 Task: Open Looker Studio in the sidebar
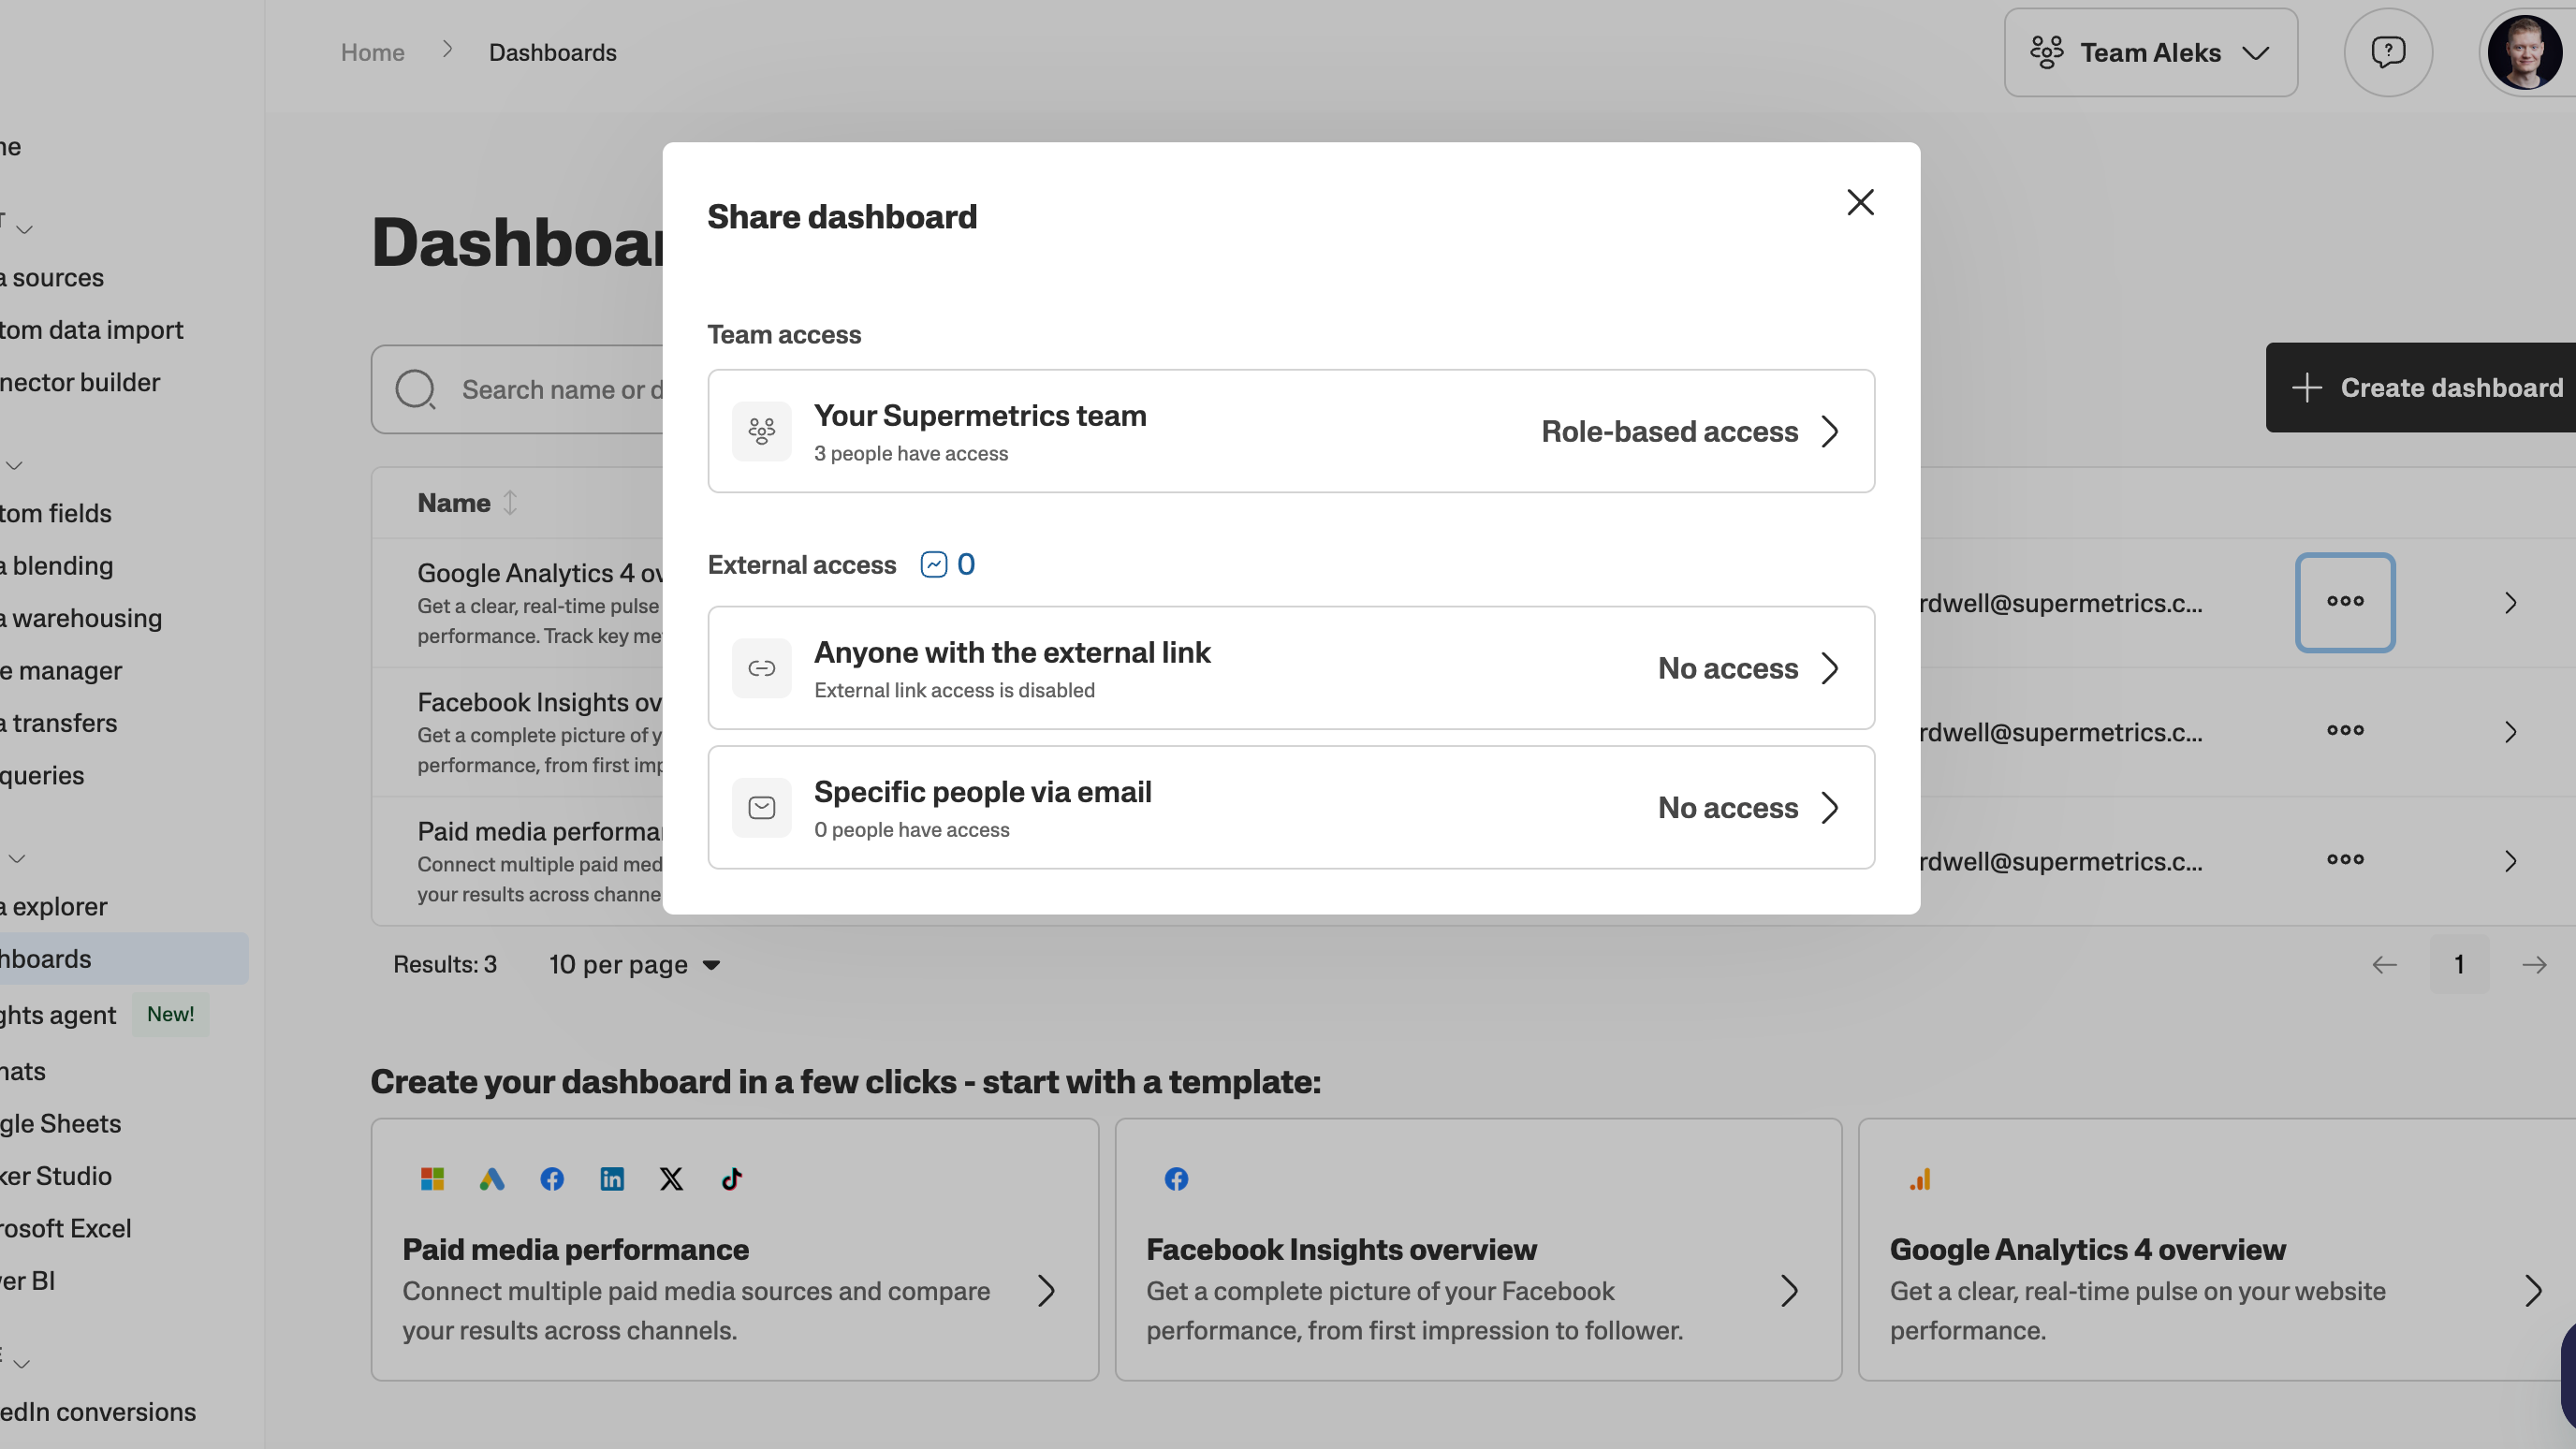tap(56, 1175)
